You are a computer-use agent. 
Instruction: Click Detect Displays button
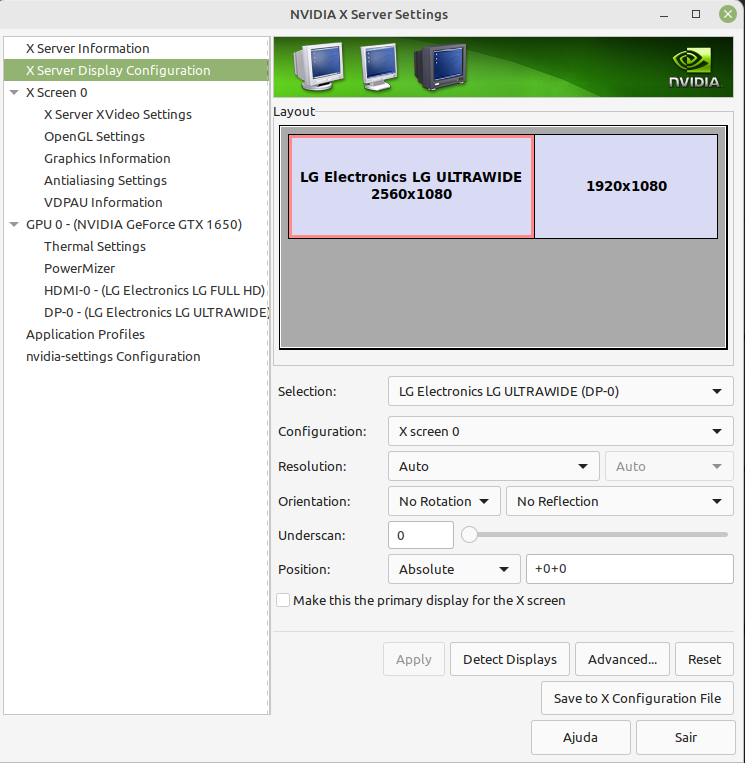point(509,659)
